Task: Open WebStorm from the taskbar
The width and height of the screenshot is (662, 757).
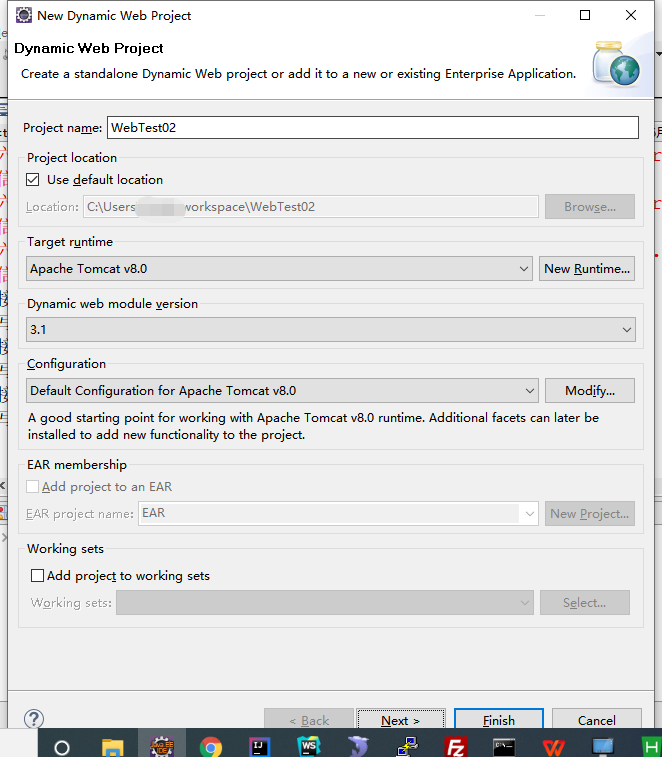Action: [309, 747]
